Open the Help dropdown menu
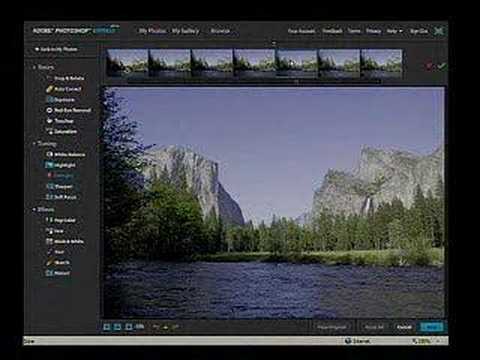The width and height of the screenshot is (480, 360). (x=395, y=31)
